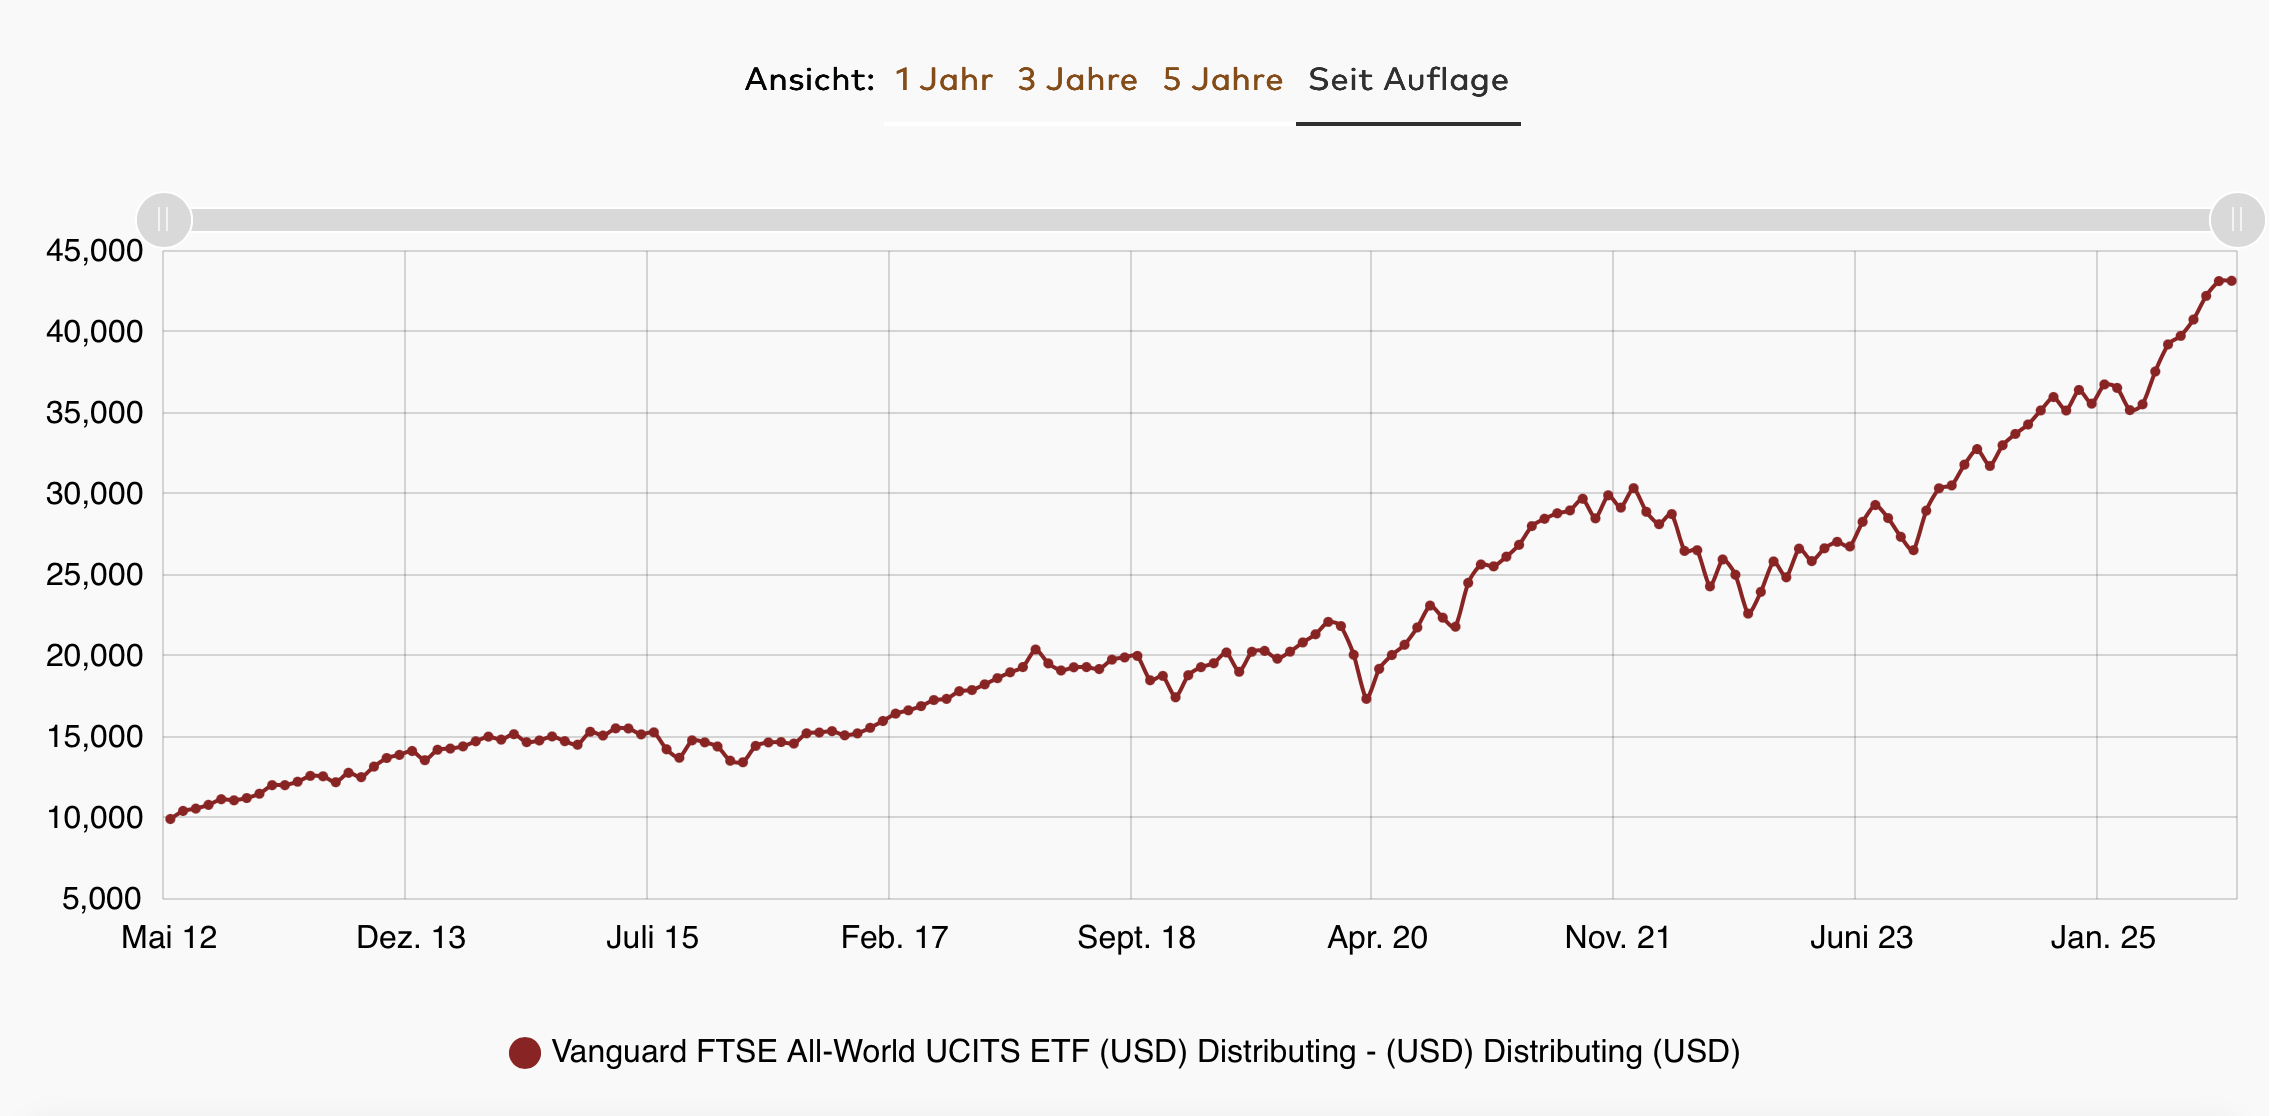Choose the "5 Jahre" time range
The height and width of the screenshot is (1116, 2270).
click(1222, 79)
